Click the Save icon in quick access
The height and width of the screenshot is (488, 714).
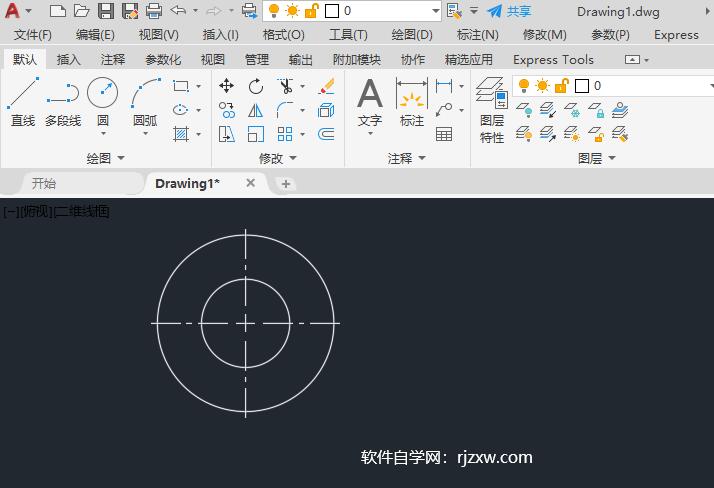[x=106, y=10]
